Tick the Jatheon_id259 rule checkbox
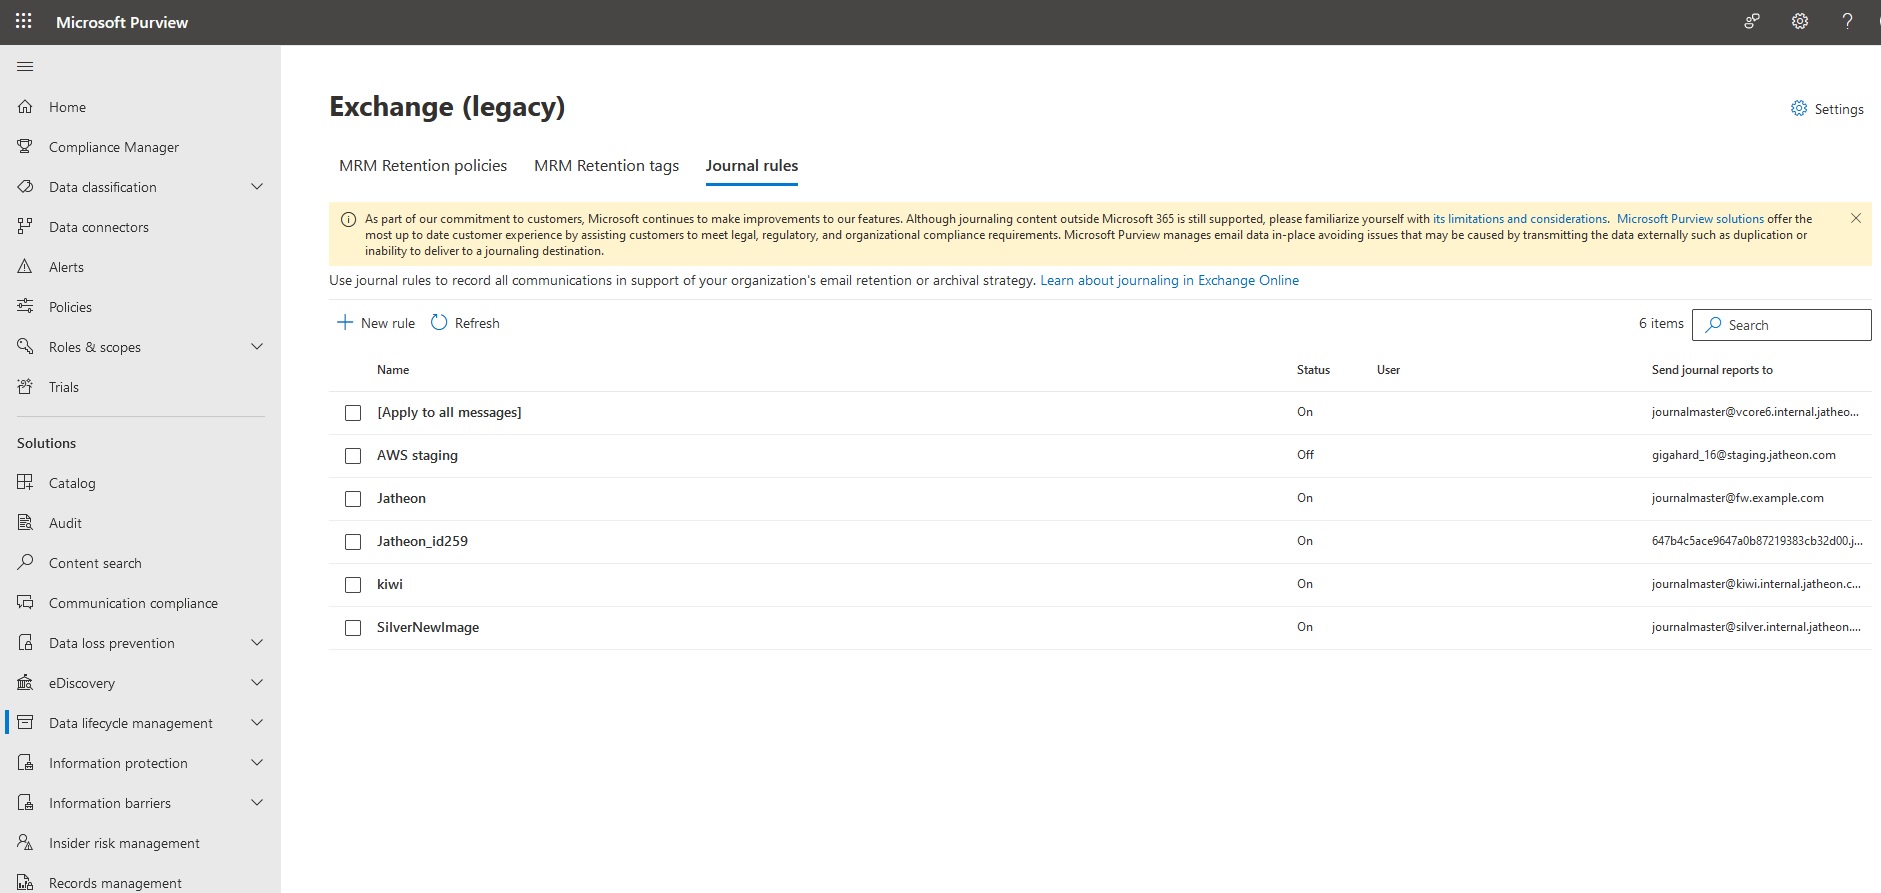Viewport: 1881px width, 893px height. (x=353, y=542)
